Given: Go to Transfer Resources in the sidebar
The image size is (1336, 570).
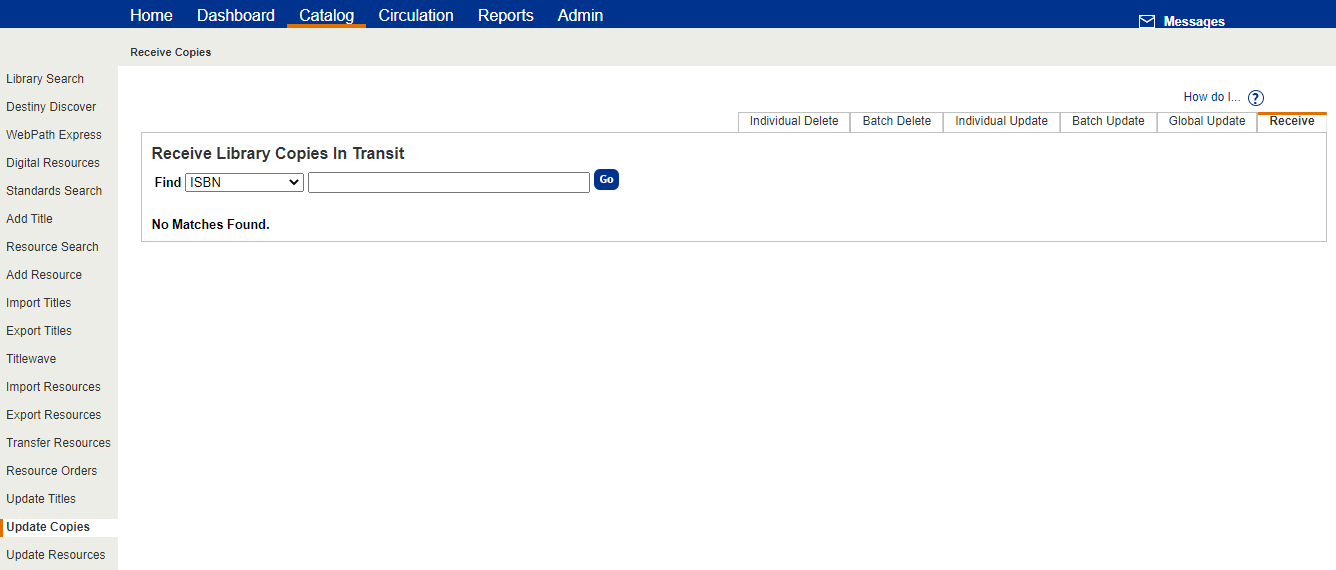Looking at the screenshot, I should [x=58, y=443].
